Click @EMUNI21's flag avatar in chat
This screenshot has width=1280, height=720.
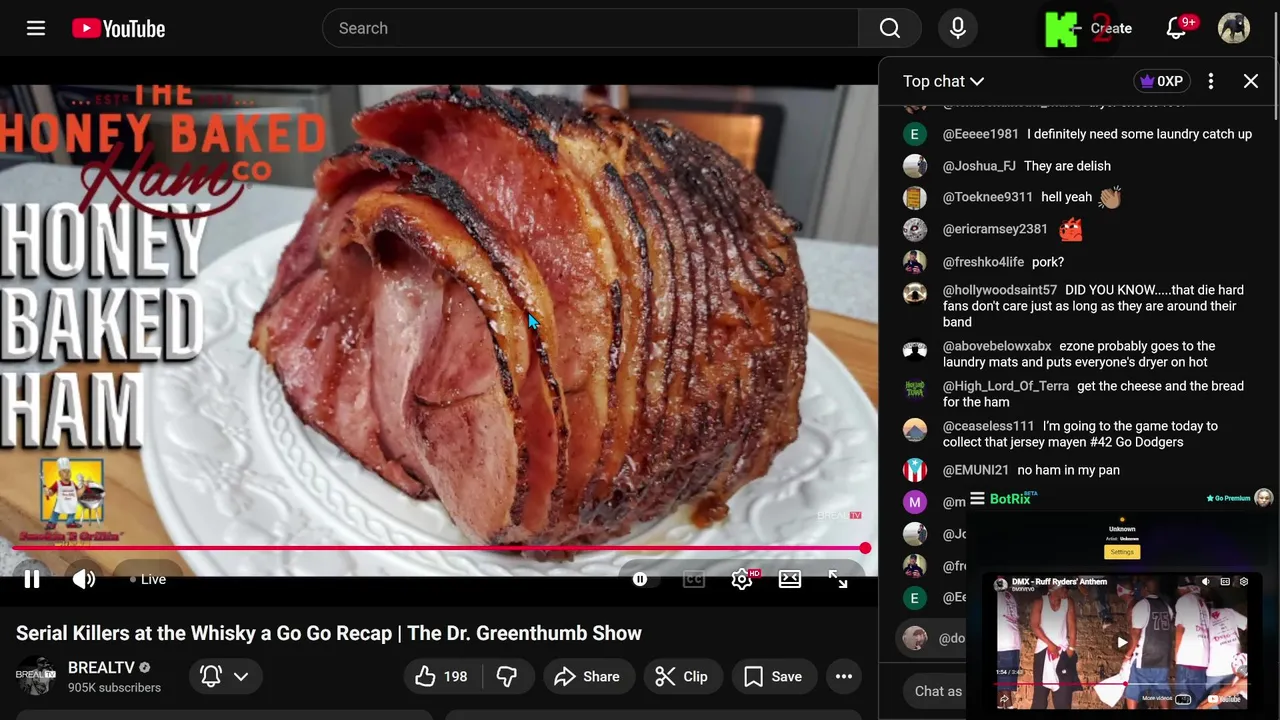coord(915,470)
